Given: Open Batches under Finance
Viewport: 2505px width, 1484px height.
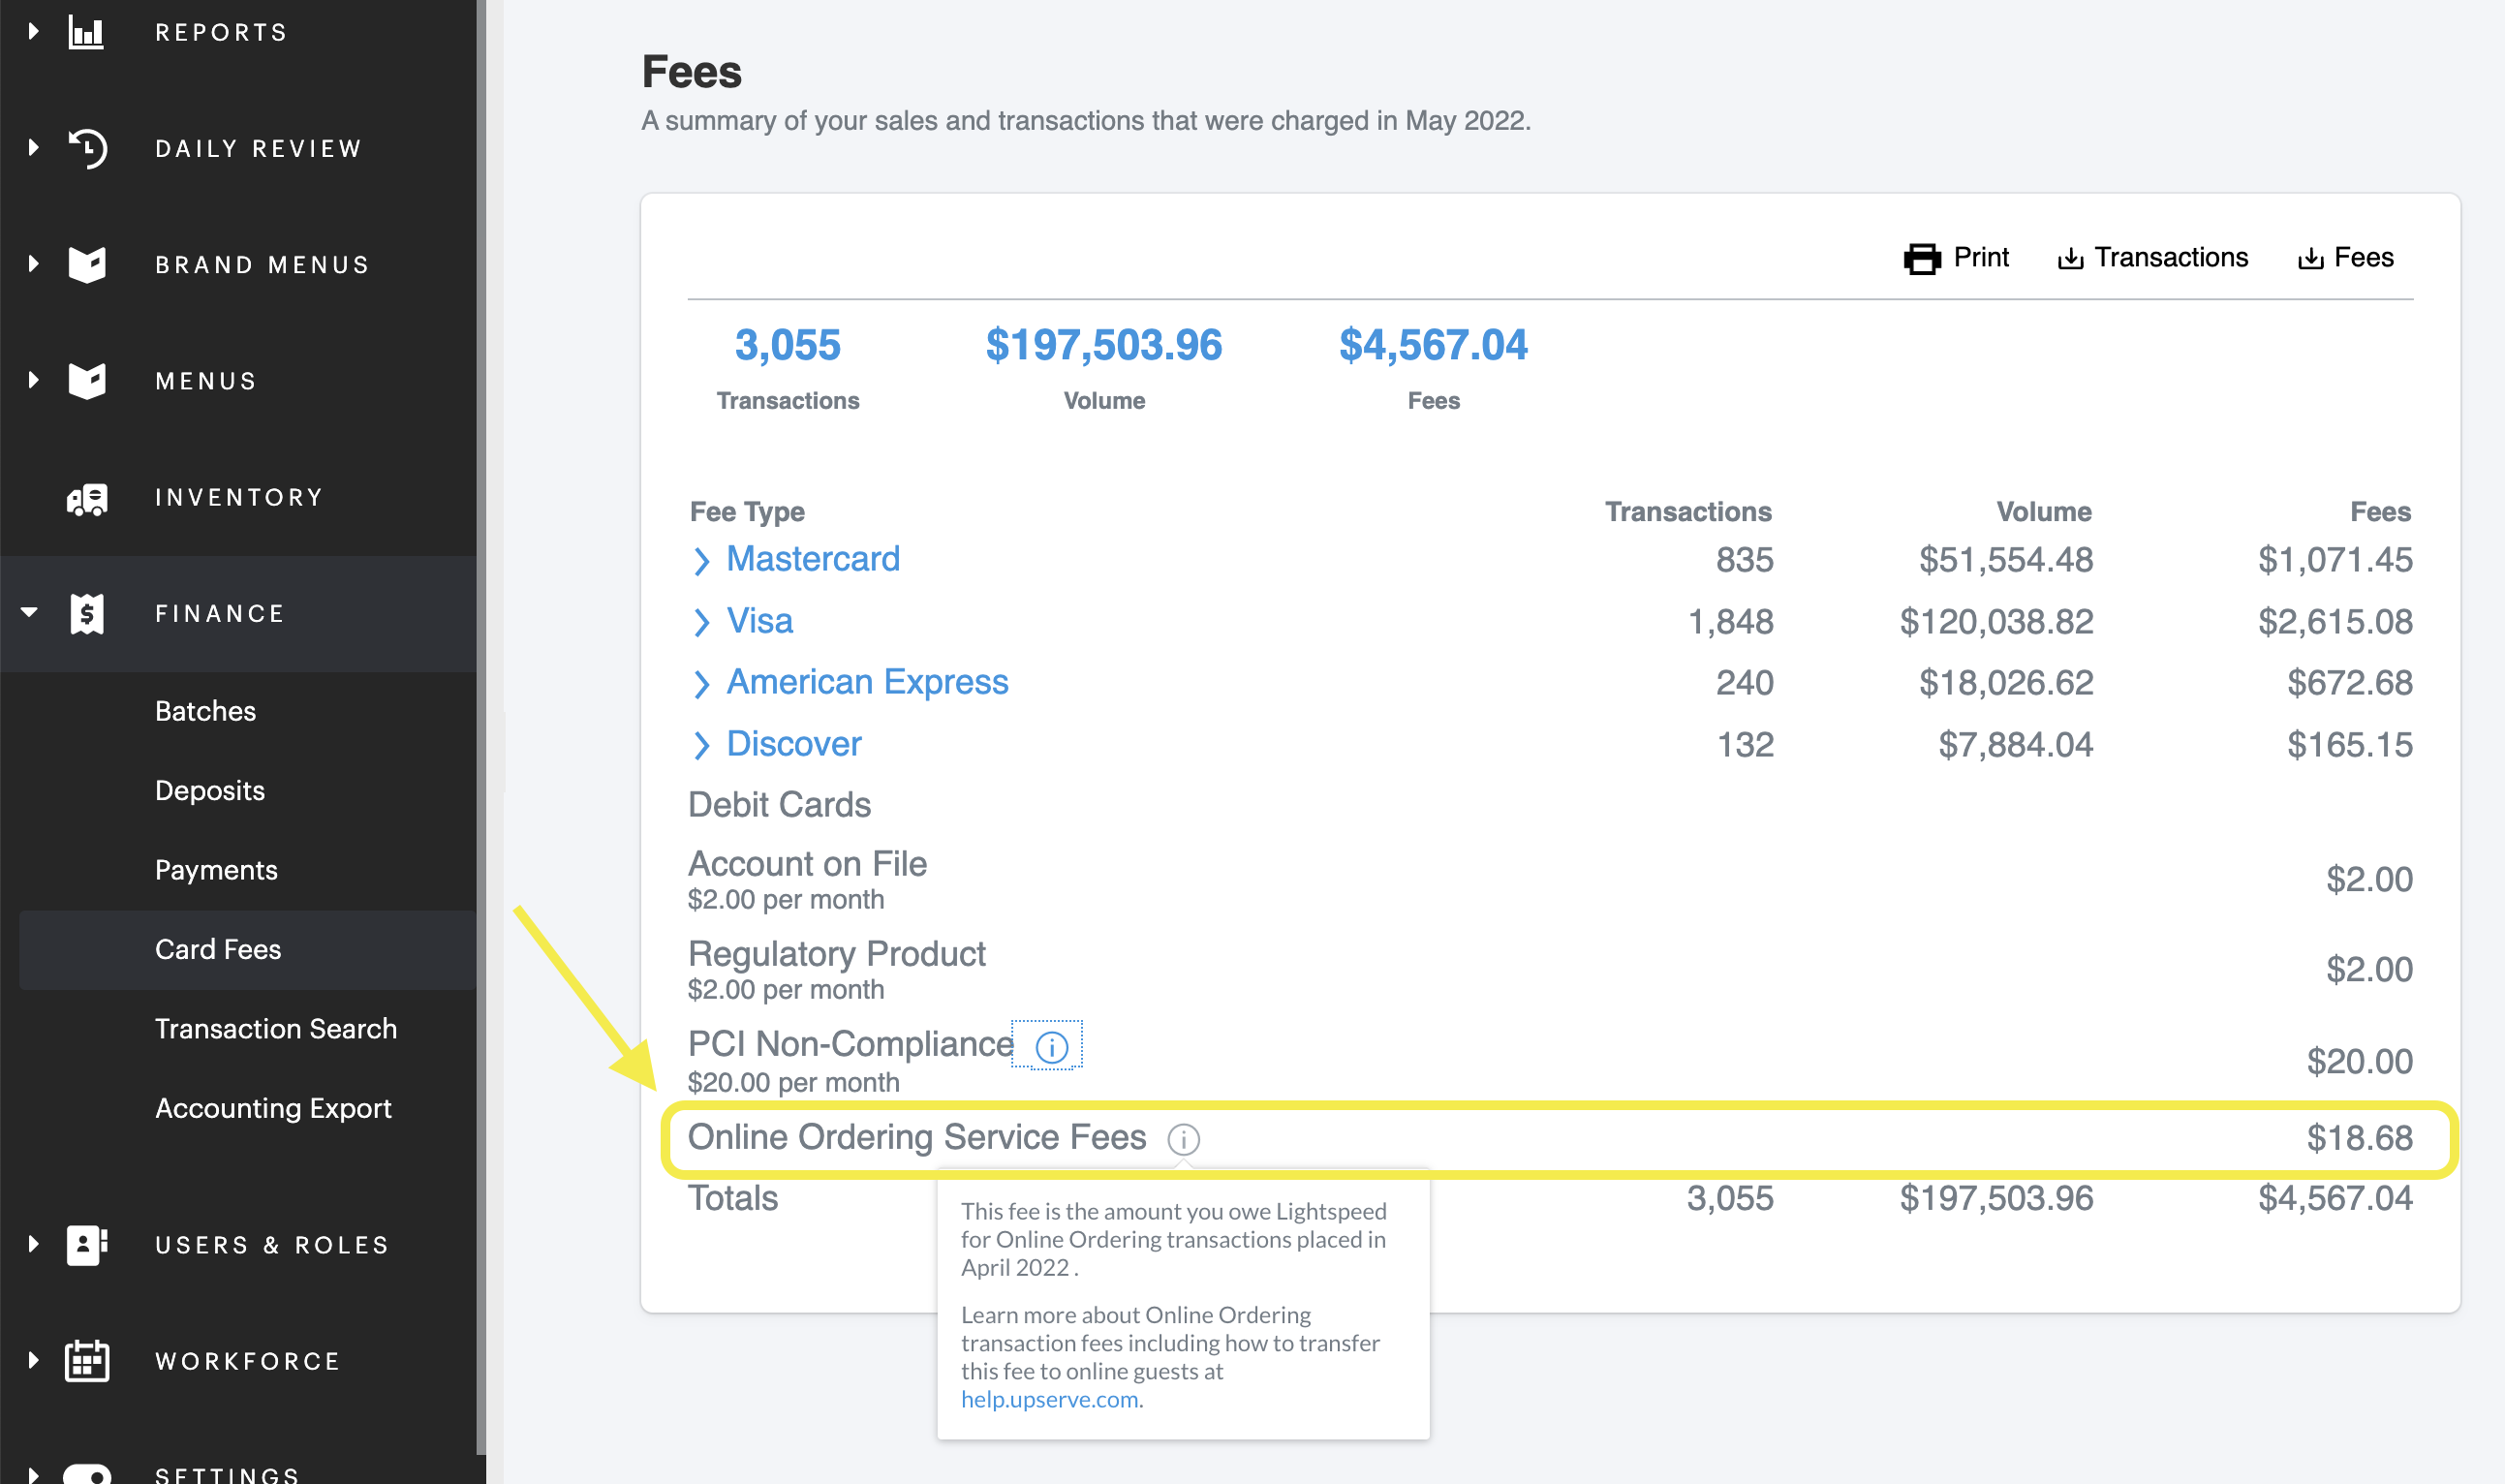Looking at the screenshot, I should tap(205, 711).
